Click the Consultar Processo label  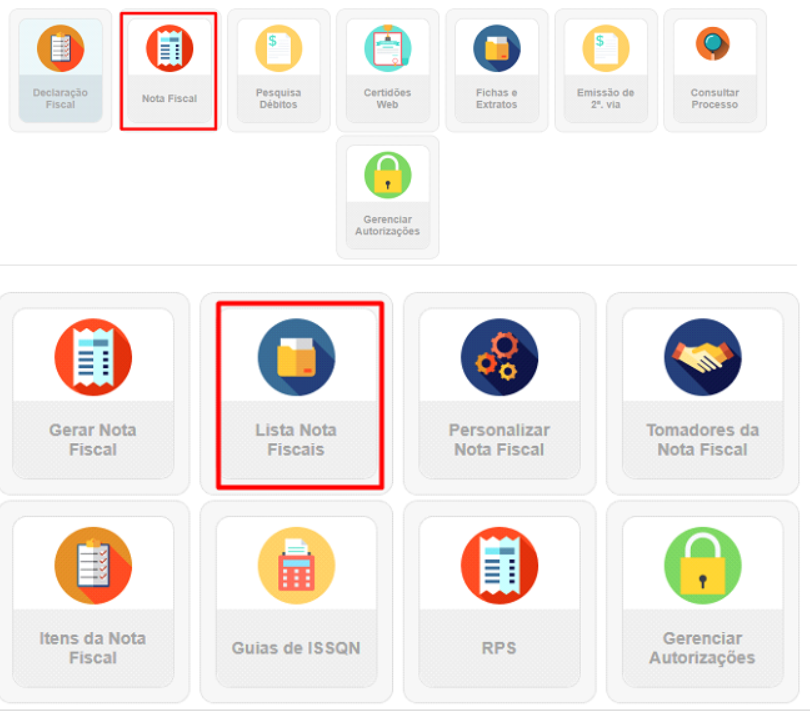(715, 98)
